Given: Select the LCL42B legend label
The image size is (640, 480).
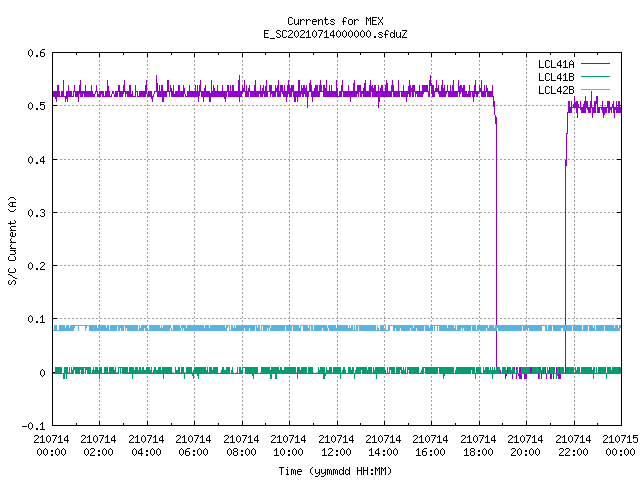Looking at the screenshot, I should [x=556, y=90].
